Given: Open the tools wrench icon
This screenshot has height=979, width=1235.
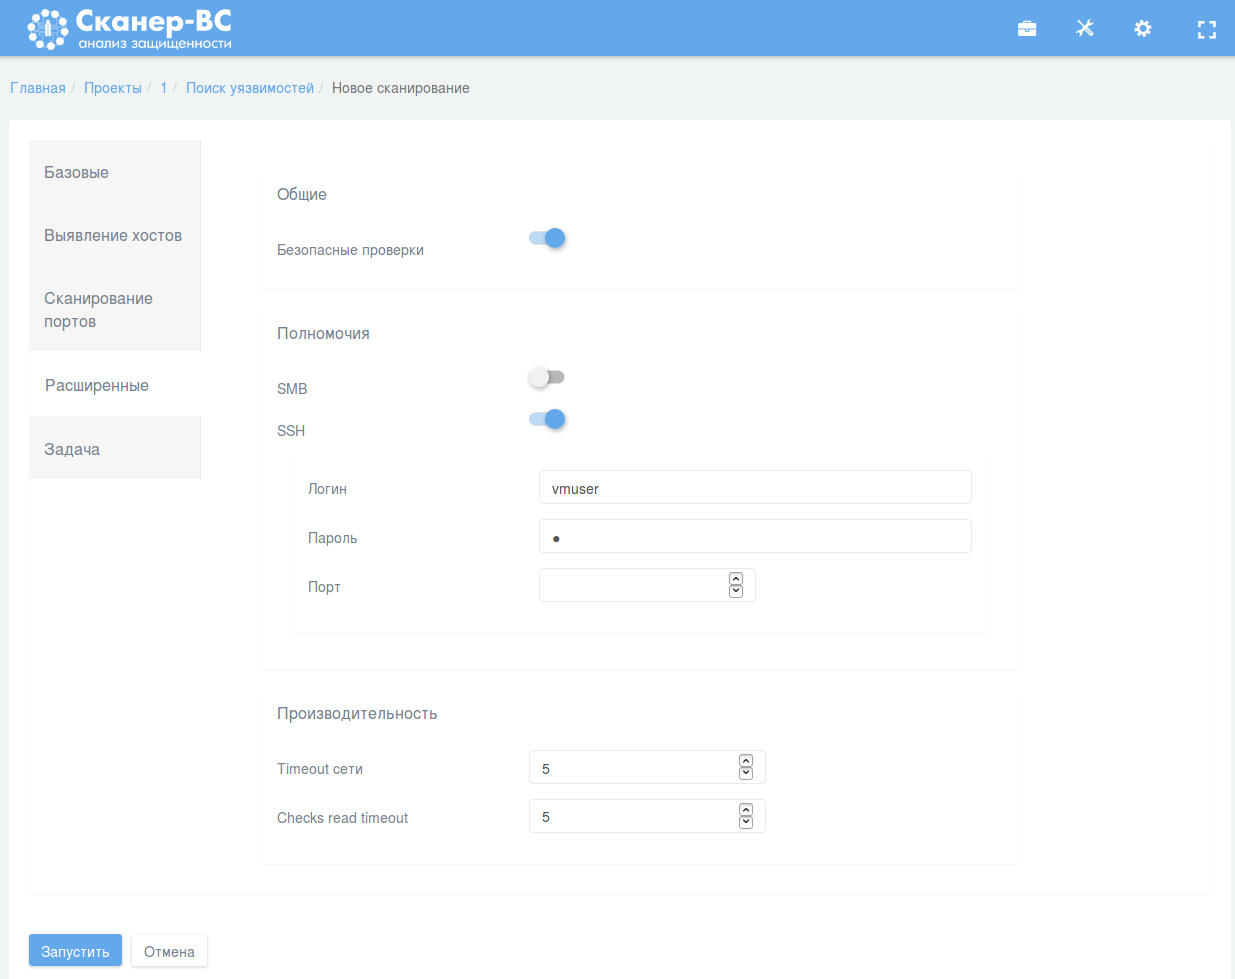Looking at the screenshot, I should click(1085, 28).
